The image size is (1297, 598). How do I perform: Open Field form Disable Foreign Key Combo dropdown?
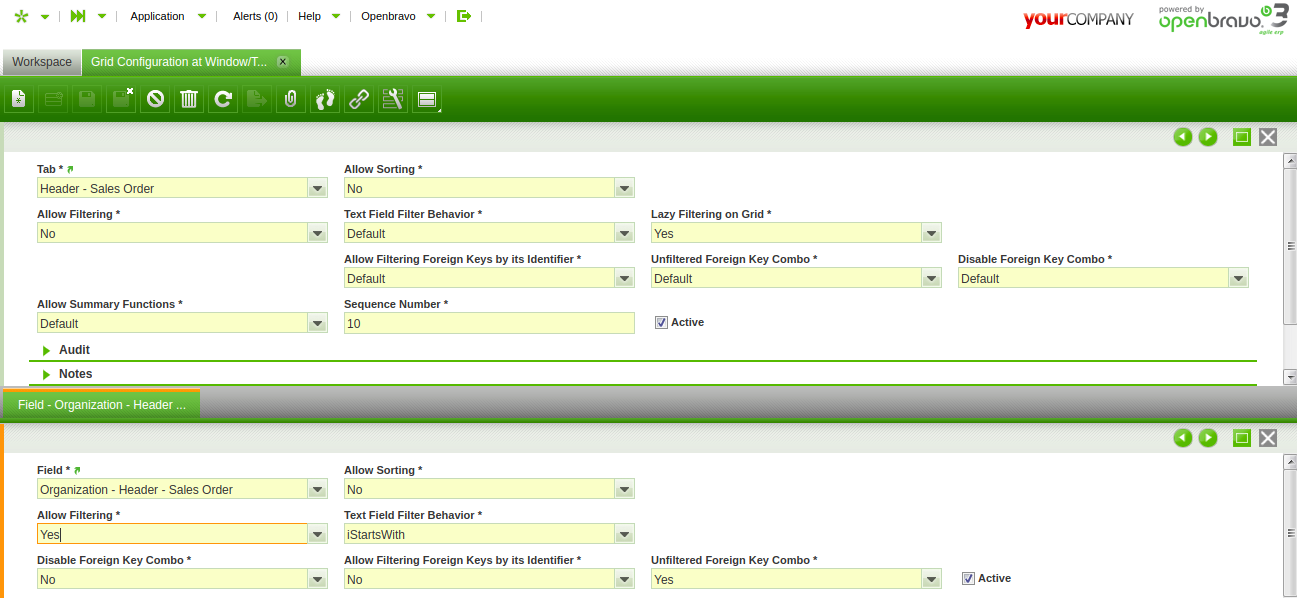click(318, 579)
